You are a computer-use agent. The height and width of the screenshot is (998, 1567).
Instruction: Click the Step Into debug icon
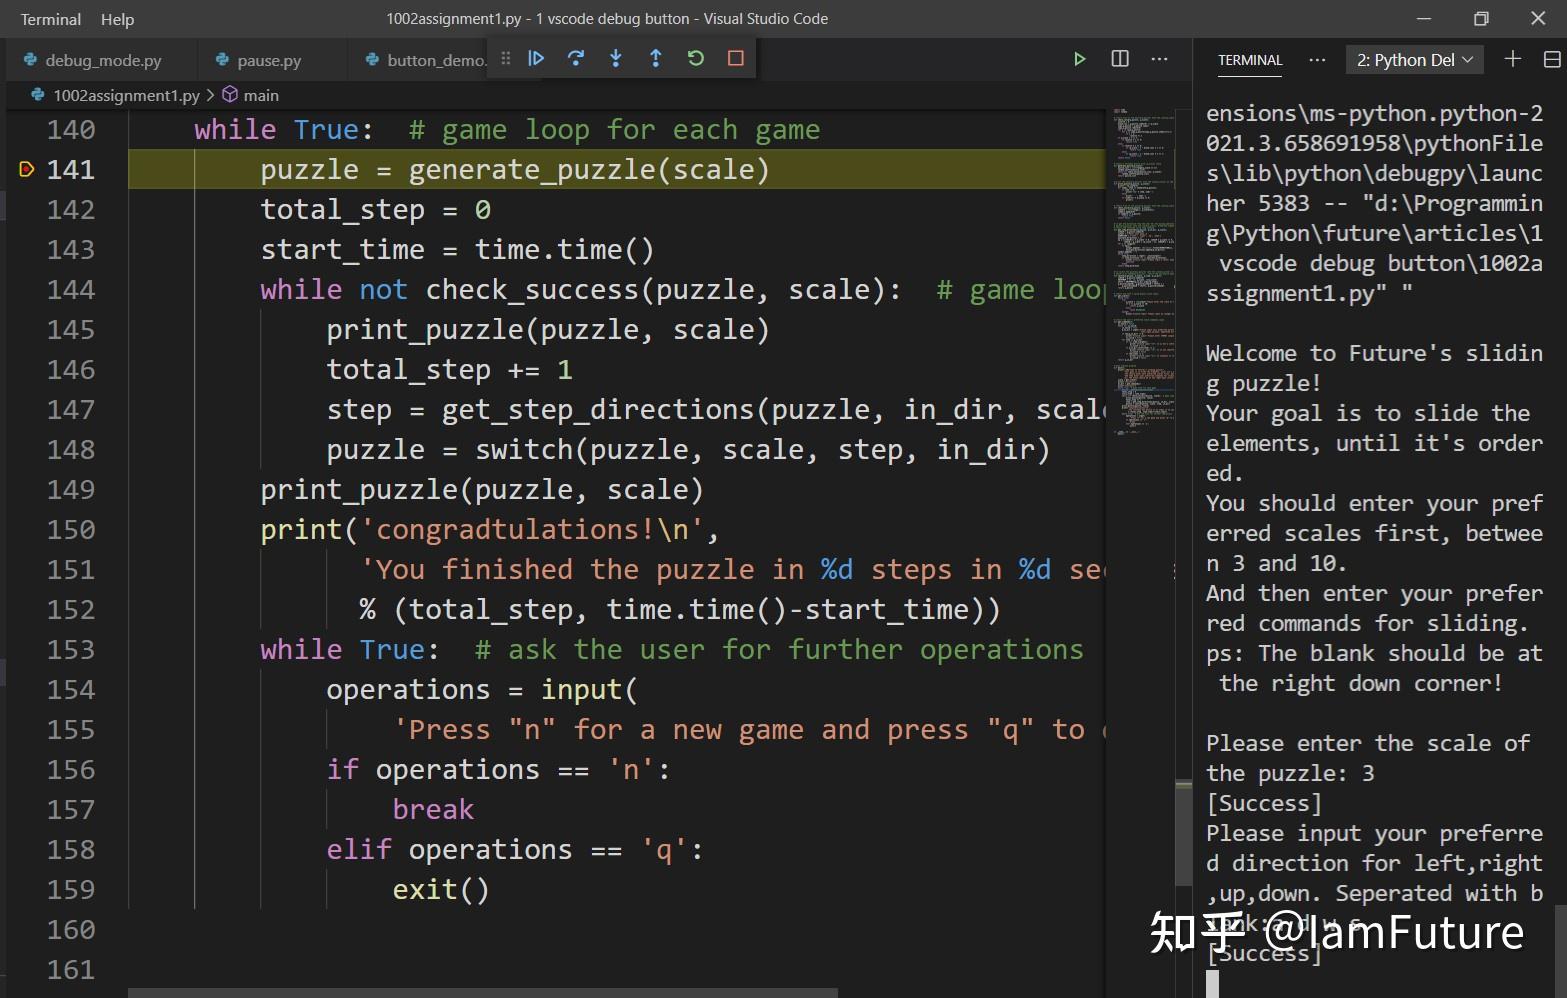point(616,58)
